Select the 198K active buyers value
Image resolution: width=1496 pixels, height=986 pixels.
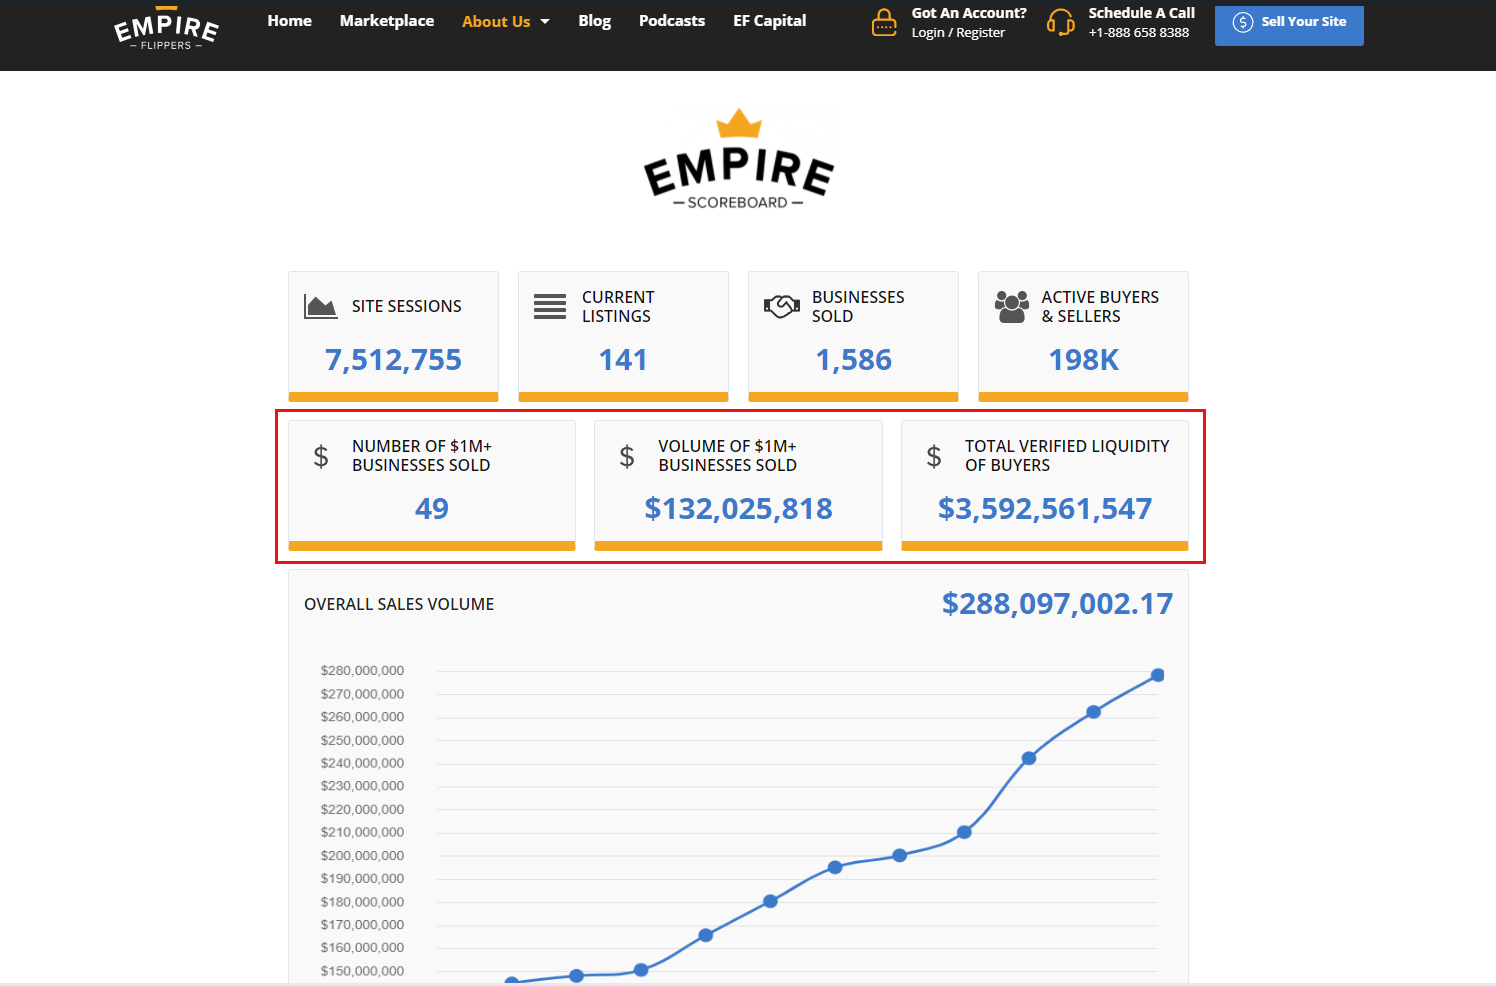coord(1083,360)
